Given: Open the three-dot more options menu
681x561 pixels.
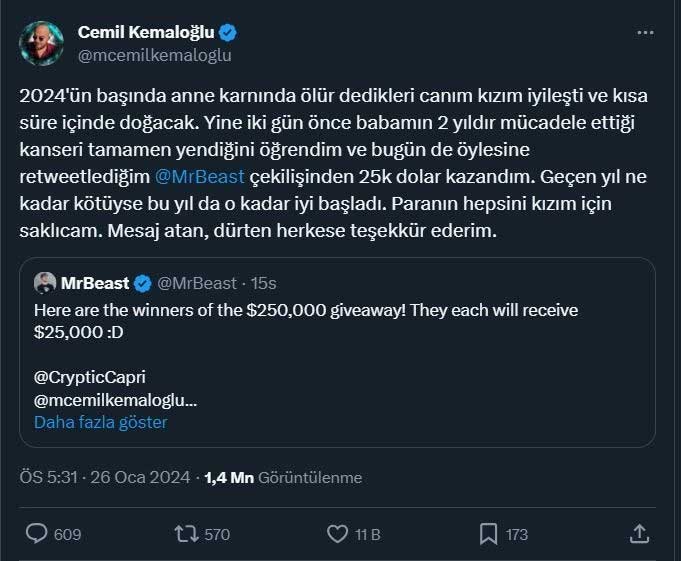Looking at the screenshot, I should 645,33.
